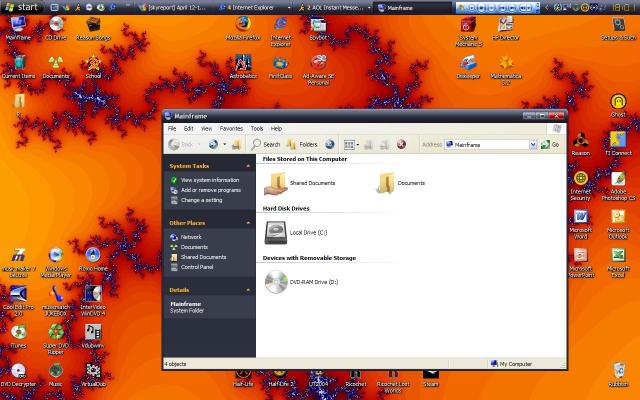
Task: Open the Edit menu
Action: pos(188,129)
